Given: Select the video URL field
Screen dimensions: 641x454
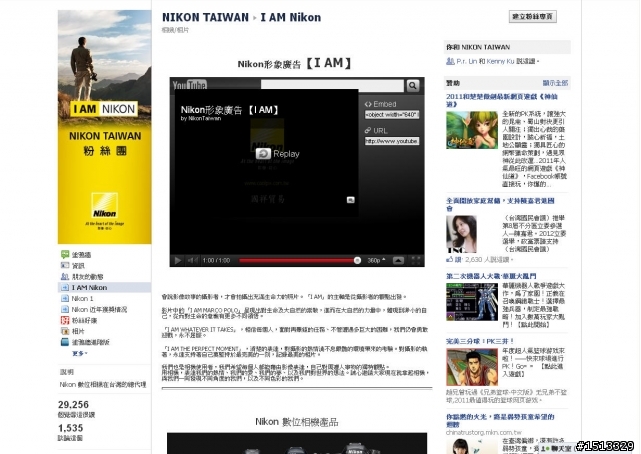Looking at the screenshot, I should pyautogui.click(x=392, y=141).
